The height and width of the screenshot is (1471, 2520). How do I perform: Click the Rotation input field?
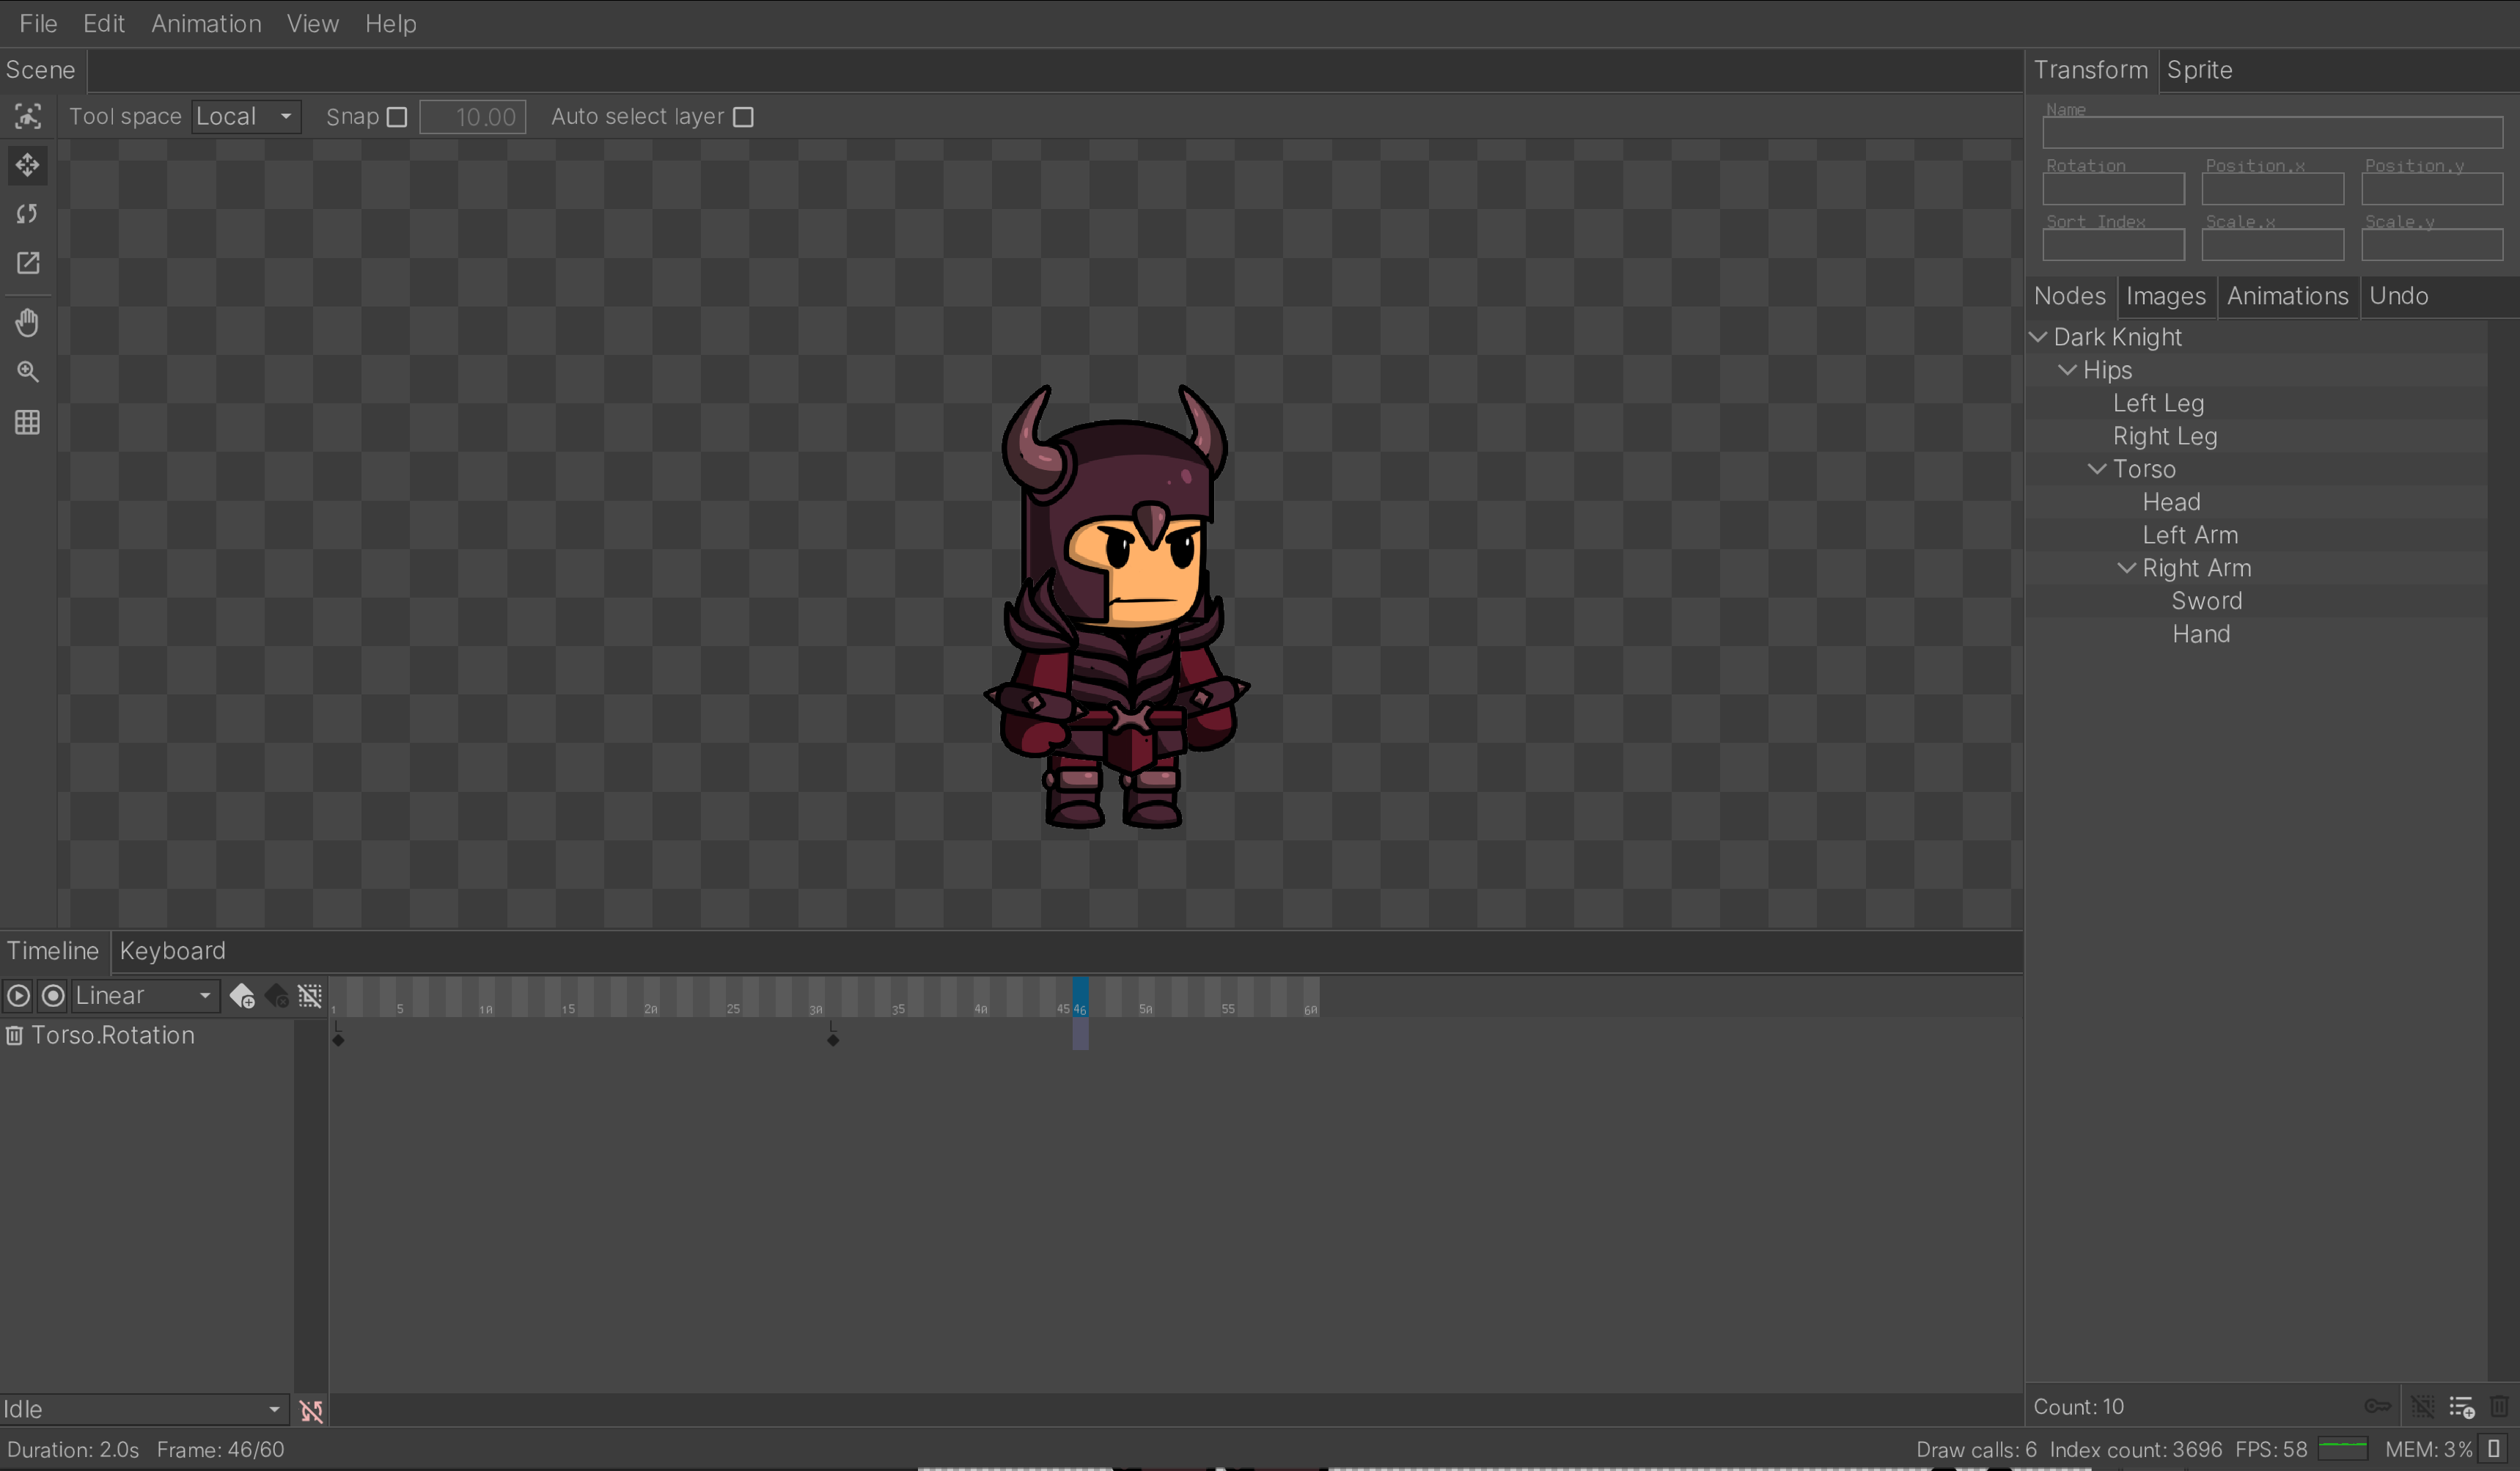[2113, 189]
